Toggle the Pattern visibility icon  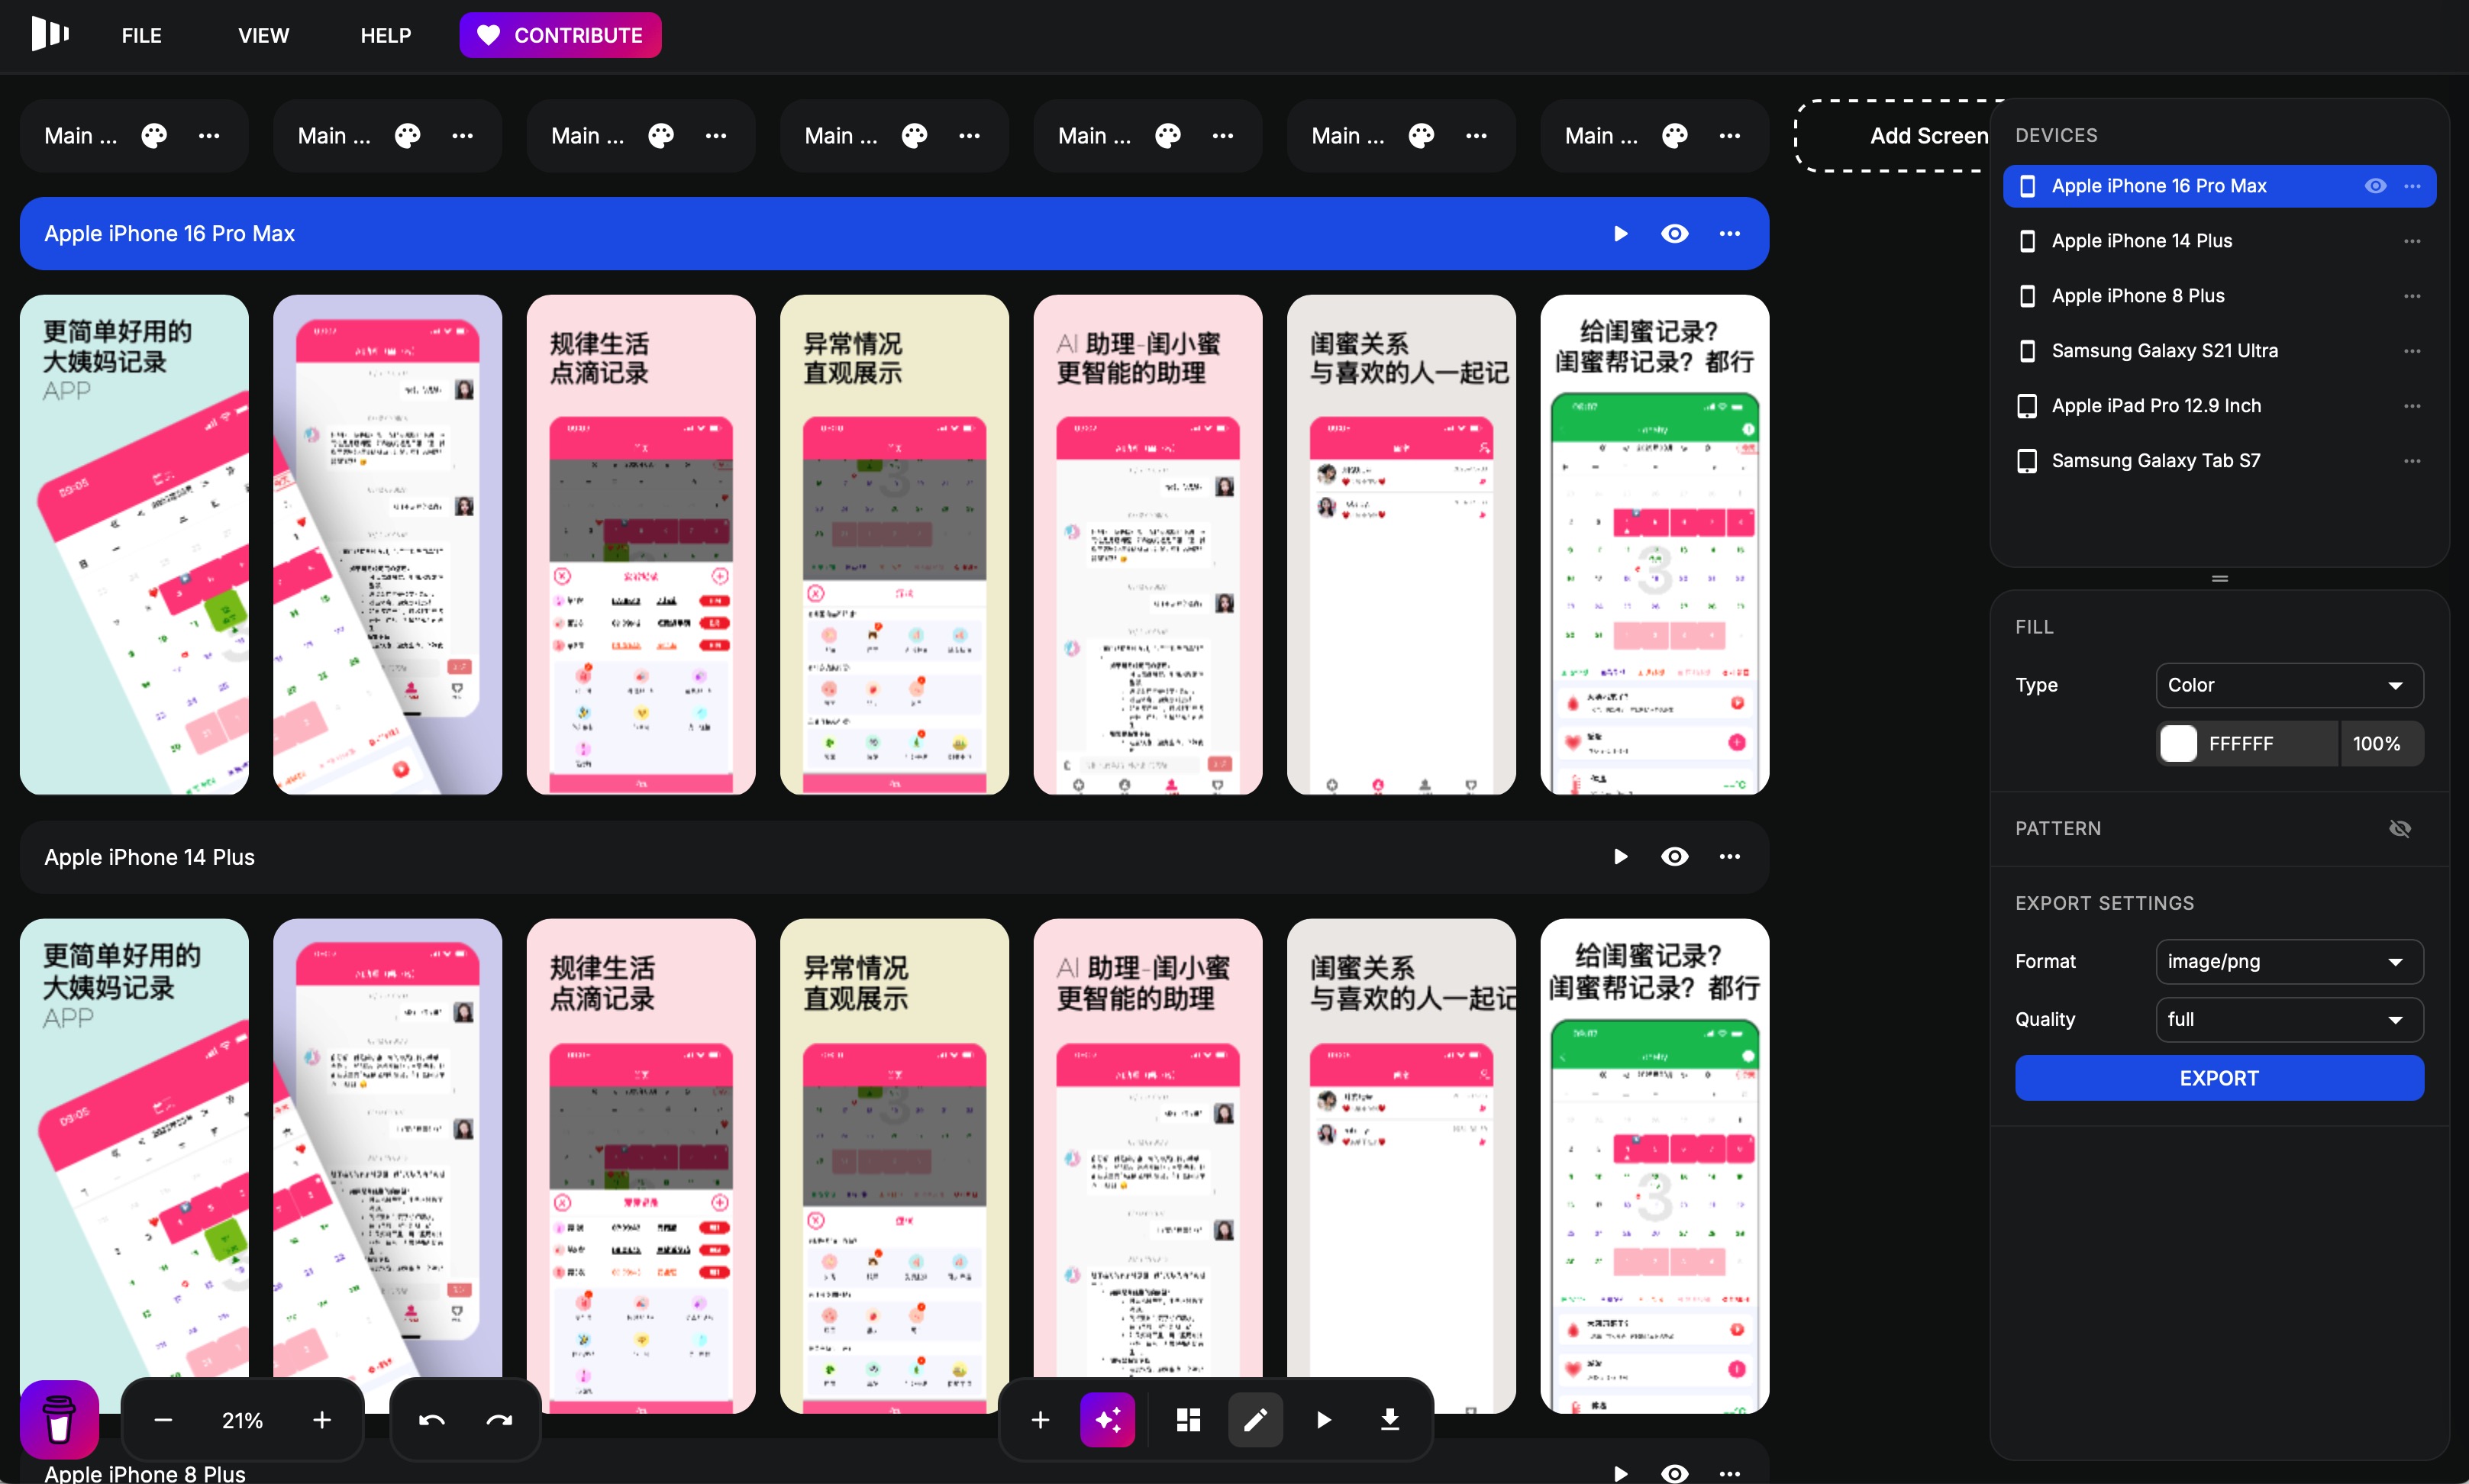(x=2399, y=828)
